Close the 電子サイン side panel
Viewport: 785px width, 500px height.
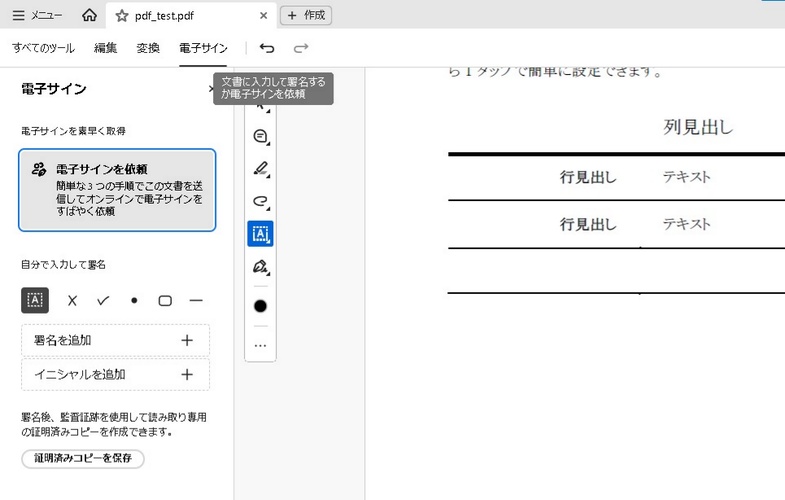click(210, 89)
